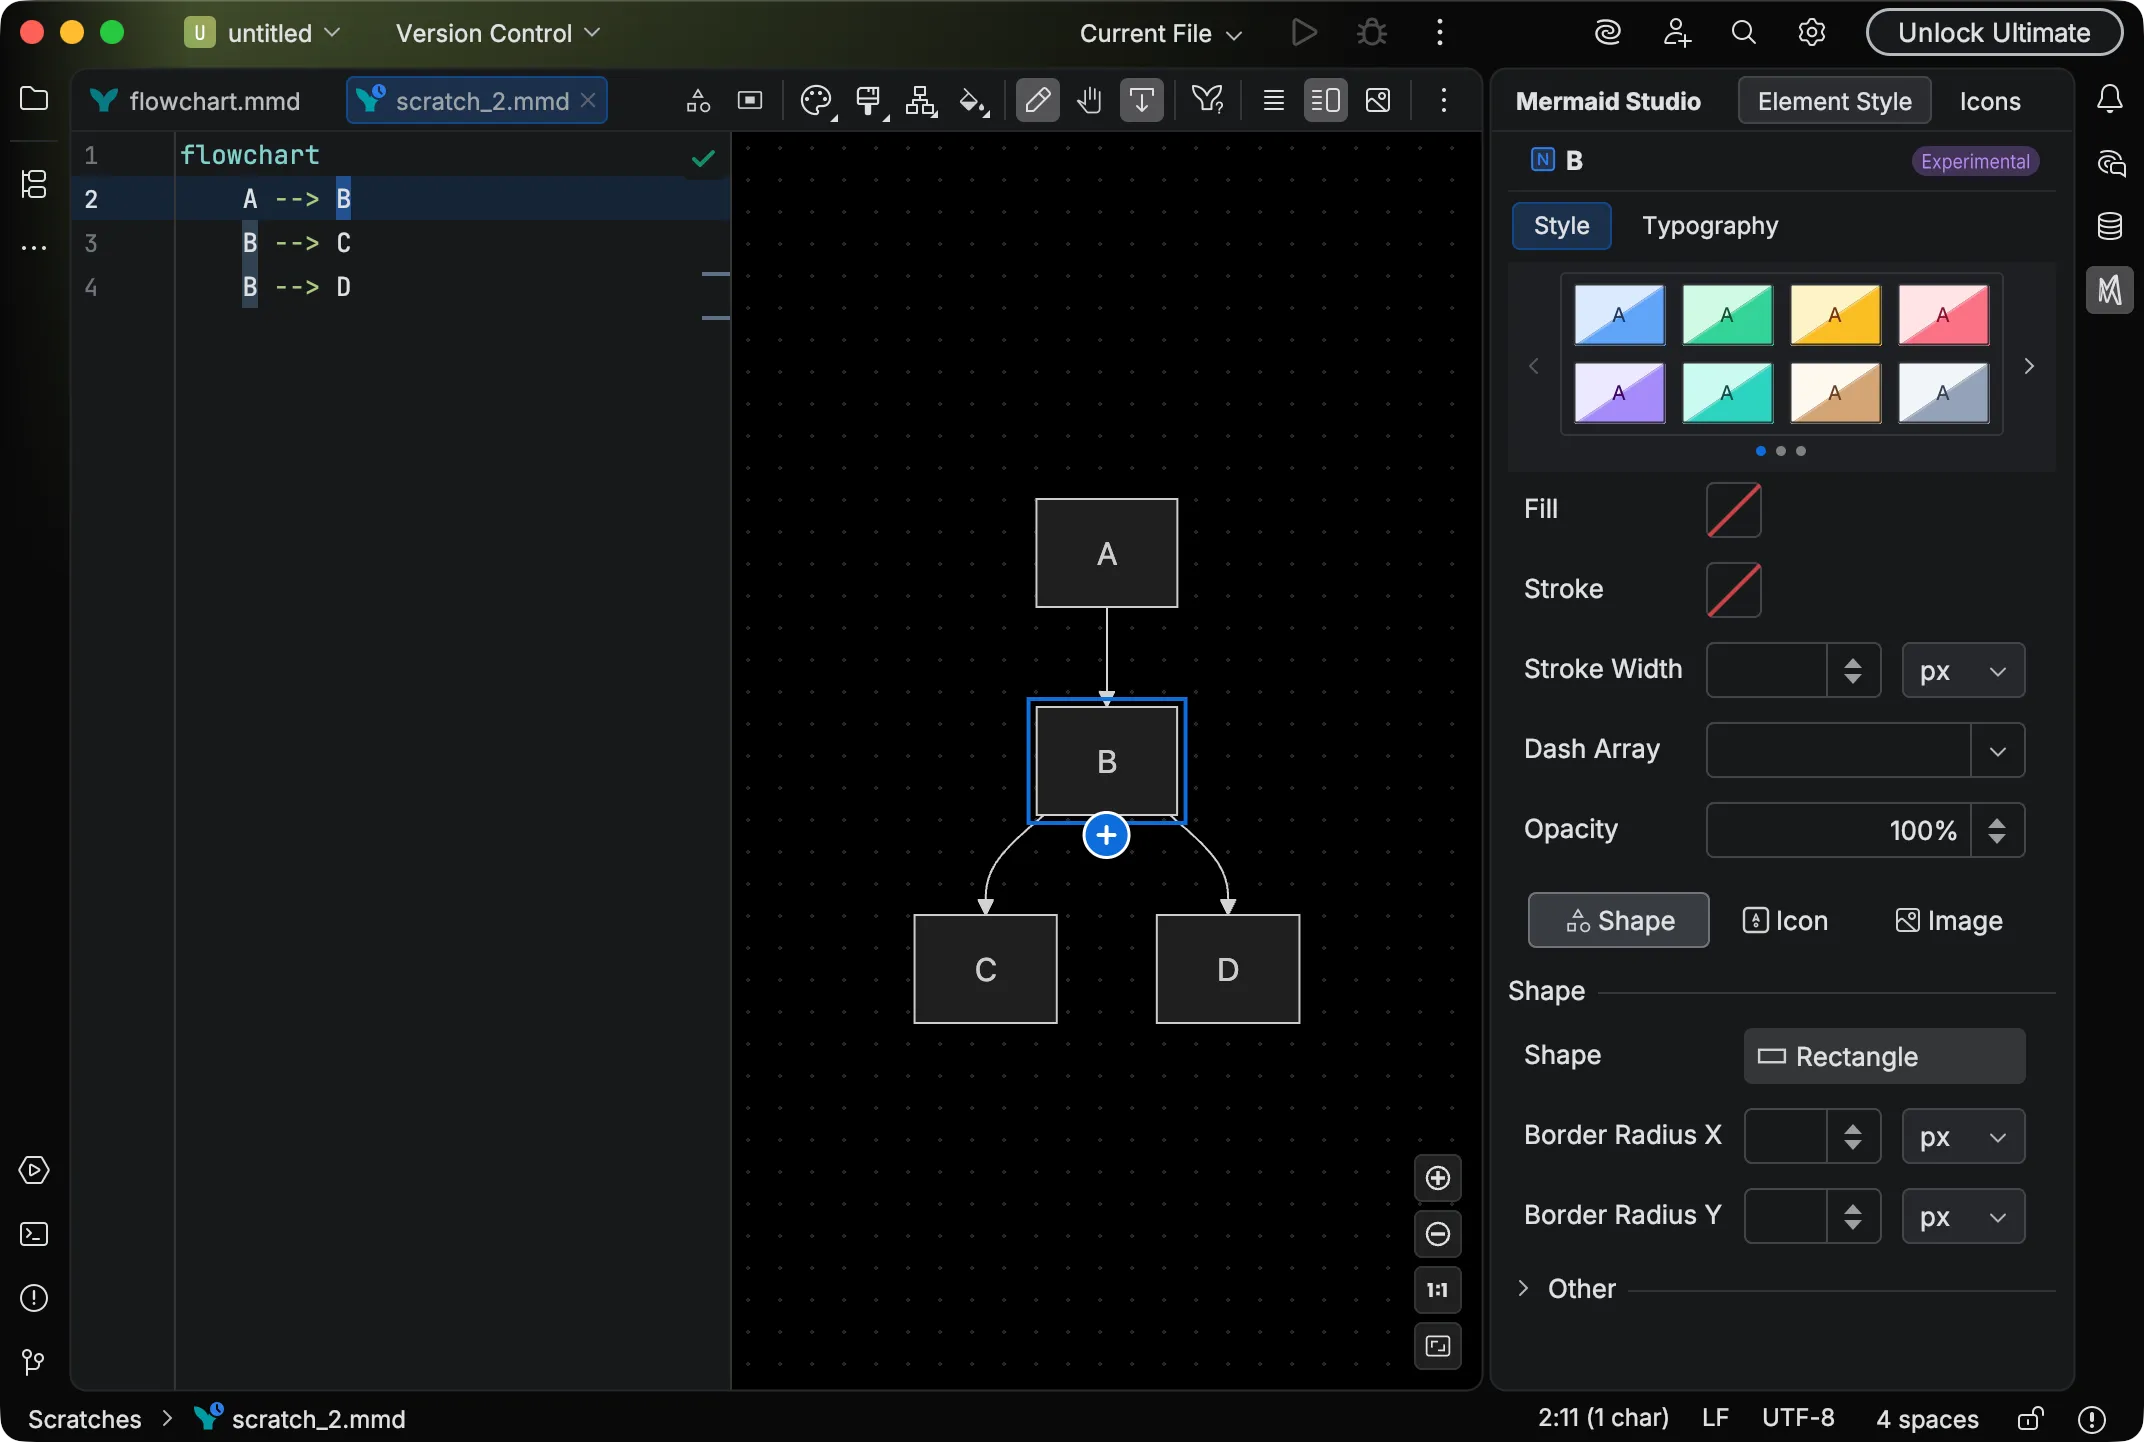
Task: Reset zoom with the 1:1 control
Action: pyautogui.click(x=1438, y=1290)
